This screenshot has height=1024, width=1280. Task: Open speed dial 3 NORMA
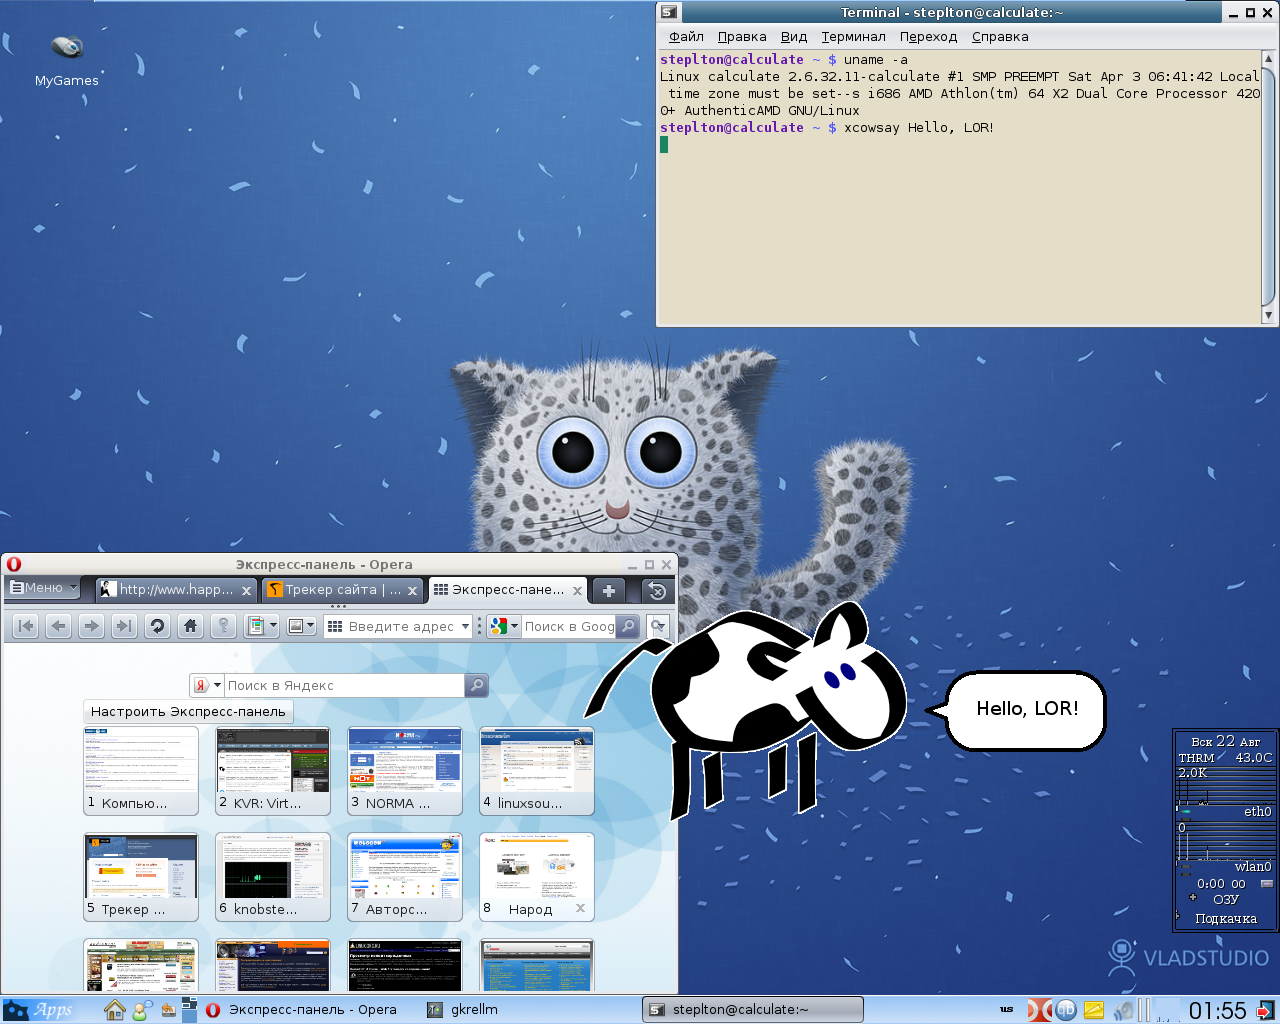(405, 770)
